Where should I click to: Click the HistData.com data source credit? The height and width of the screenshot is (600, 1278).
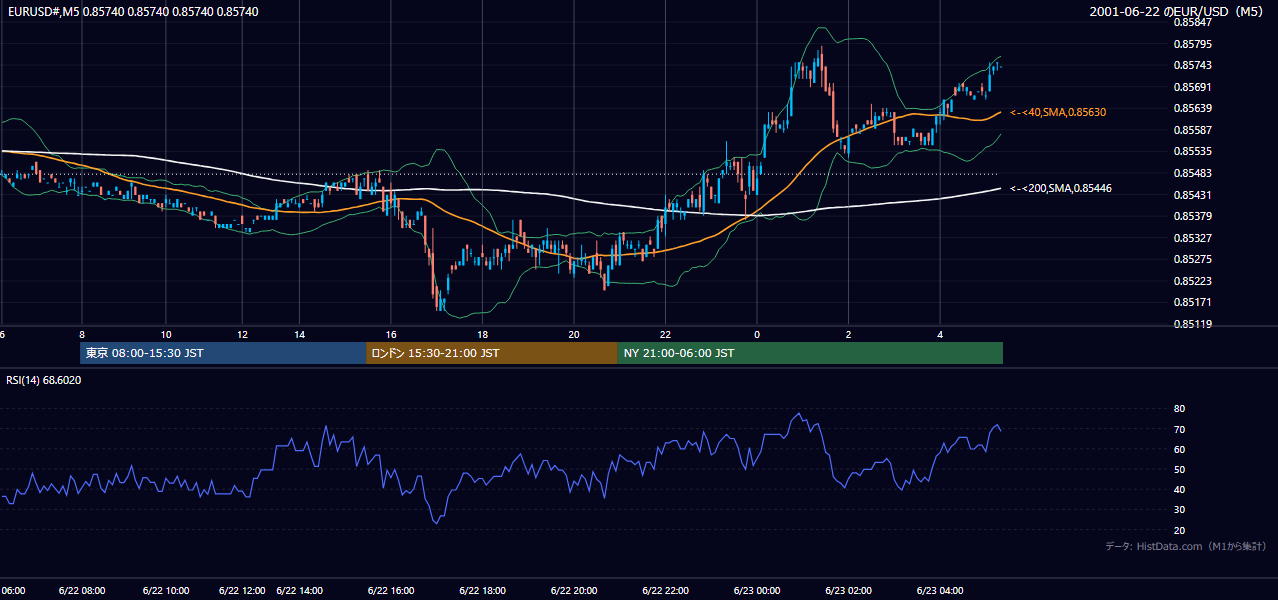pyautogui.click(x=1186, y=546)
